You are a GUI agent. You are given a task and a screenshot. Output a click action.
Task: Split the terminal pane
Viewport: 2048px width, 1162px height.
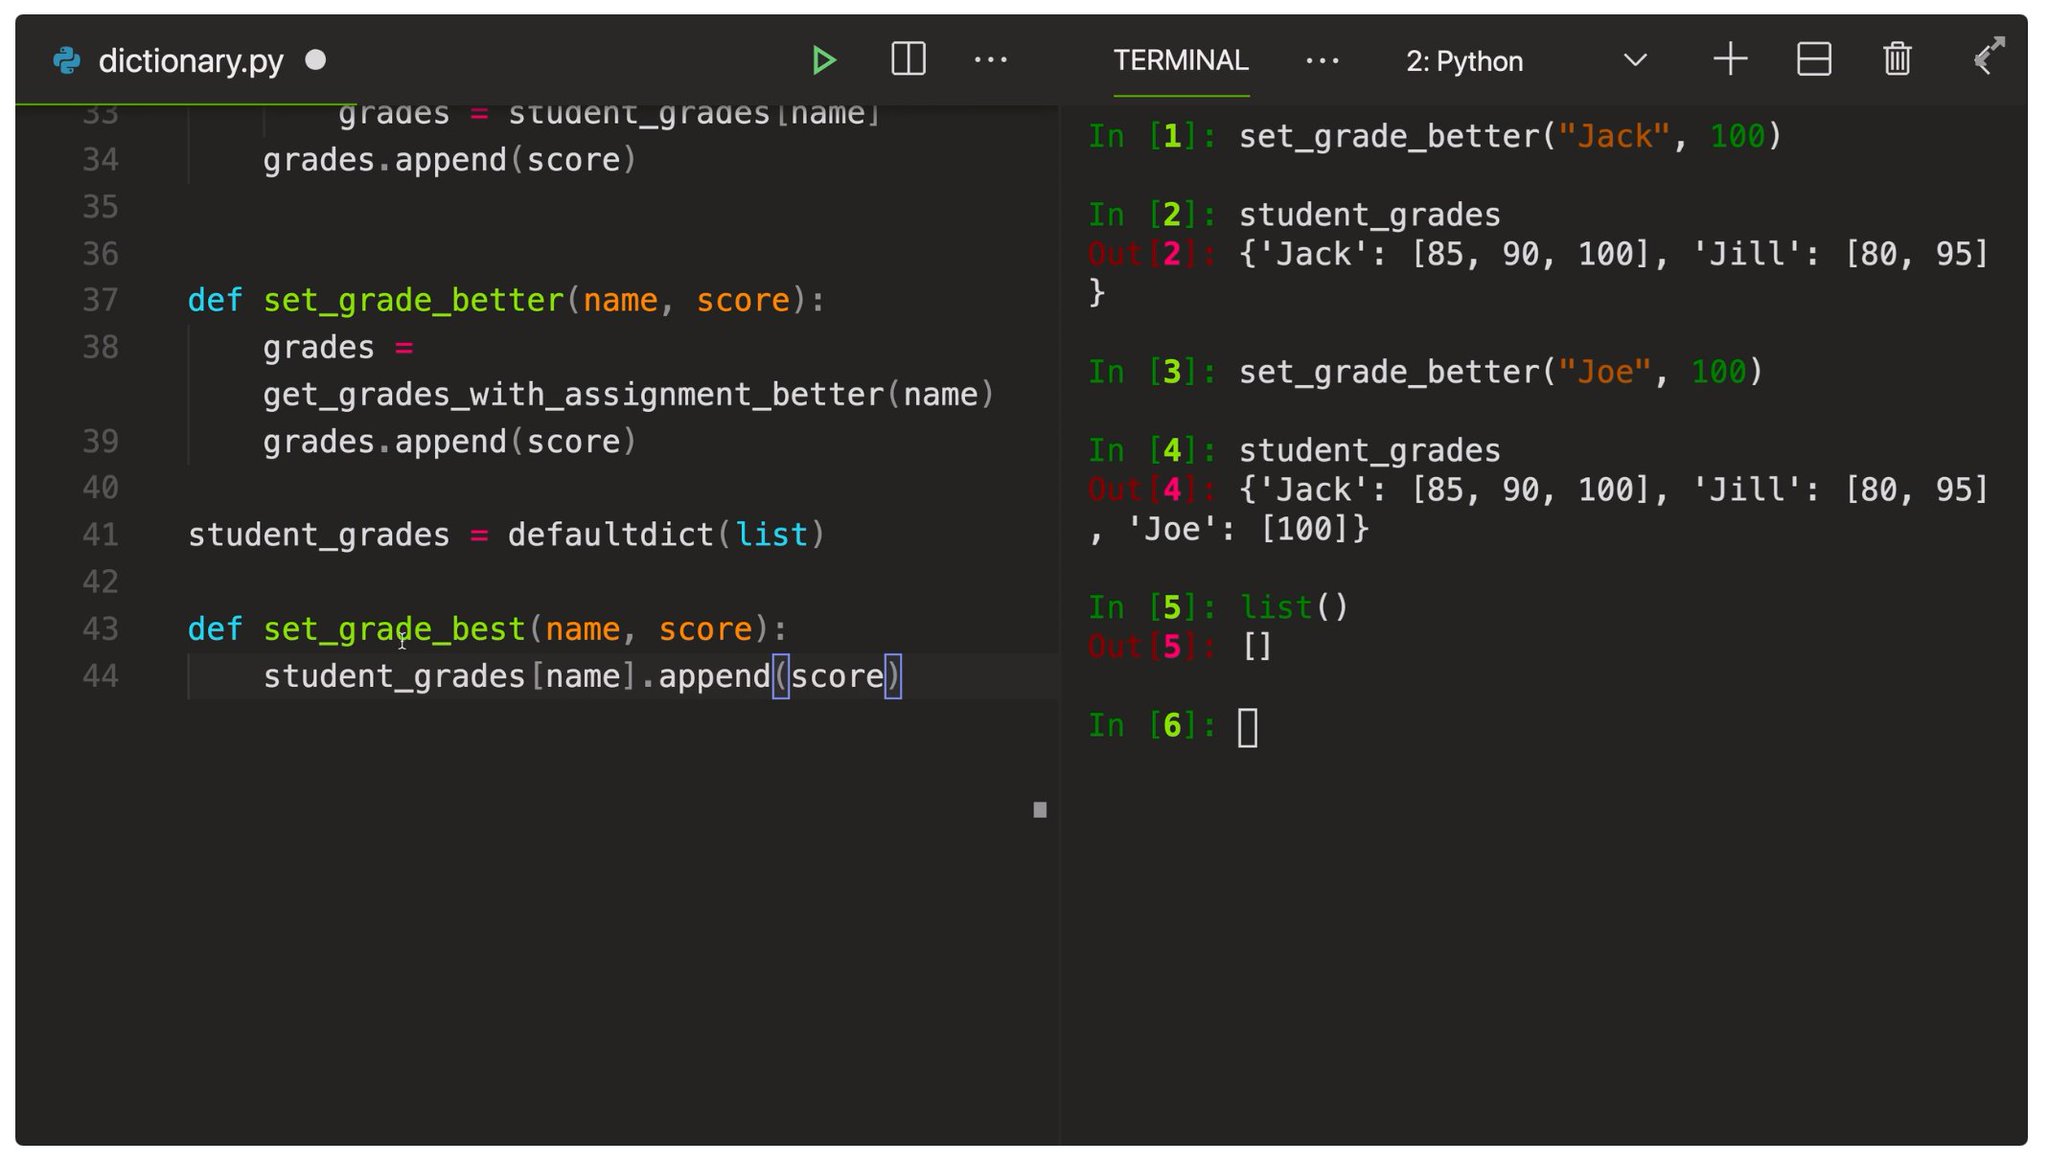1813,60
